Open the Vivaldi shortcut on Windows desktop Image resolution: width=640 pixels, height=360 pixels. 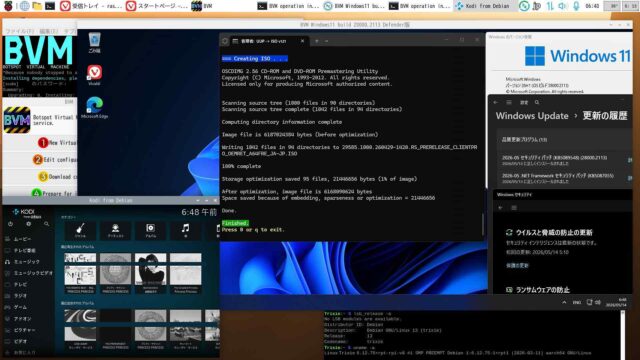pos(94,75)
